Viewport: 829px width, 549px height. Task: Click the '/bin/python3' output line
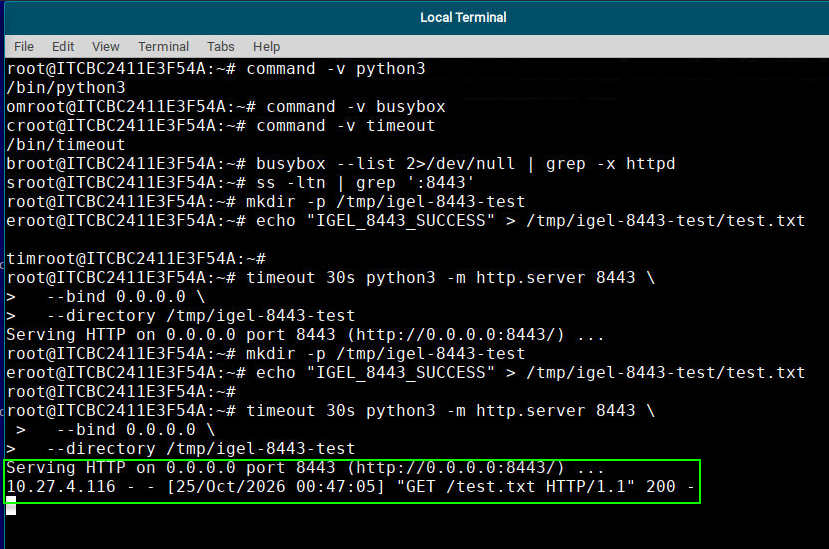point(66,88)
